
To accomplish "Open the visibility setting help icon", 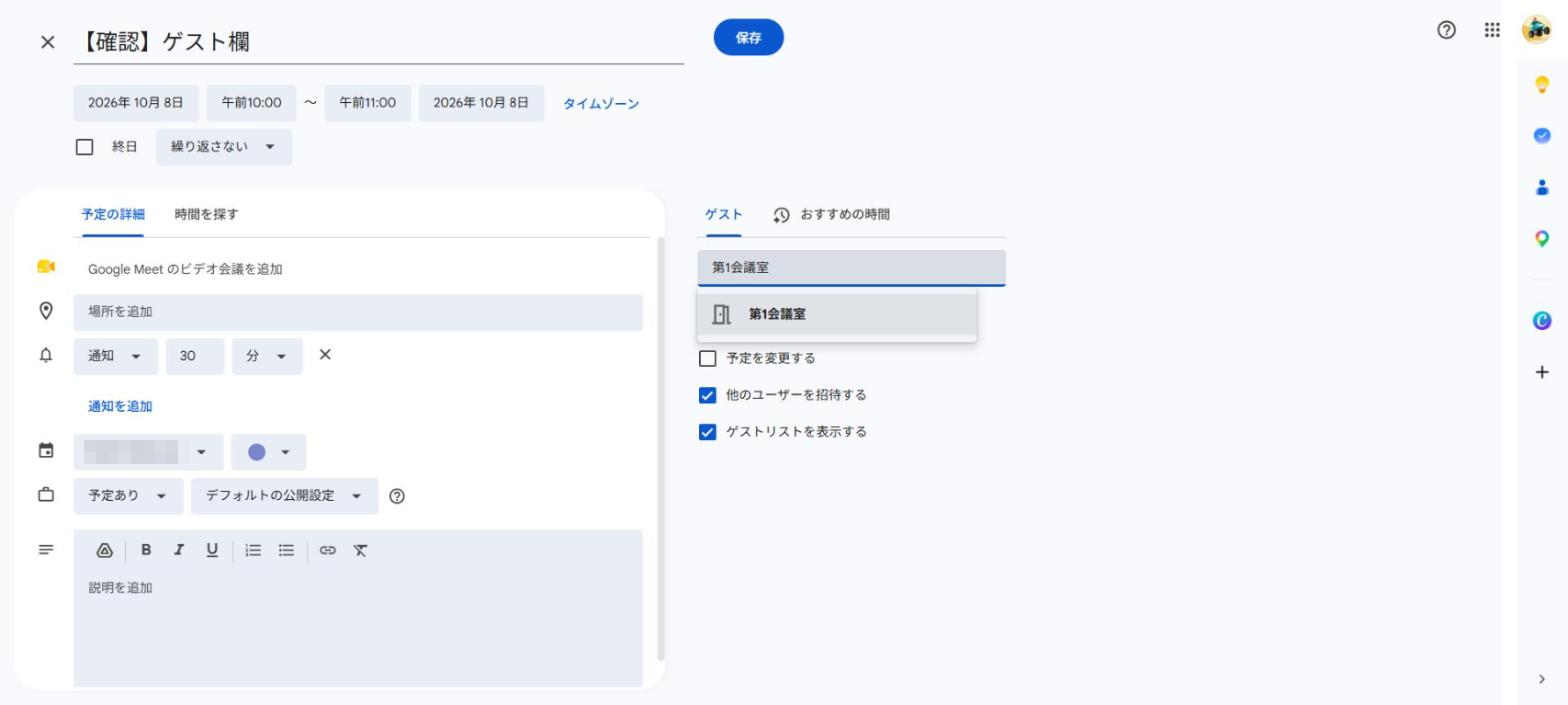I will (x=397, y=496).
